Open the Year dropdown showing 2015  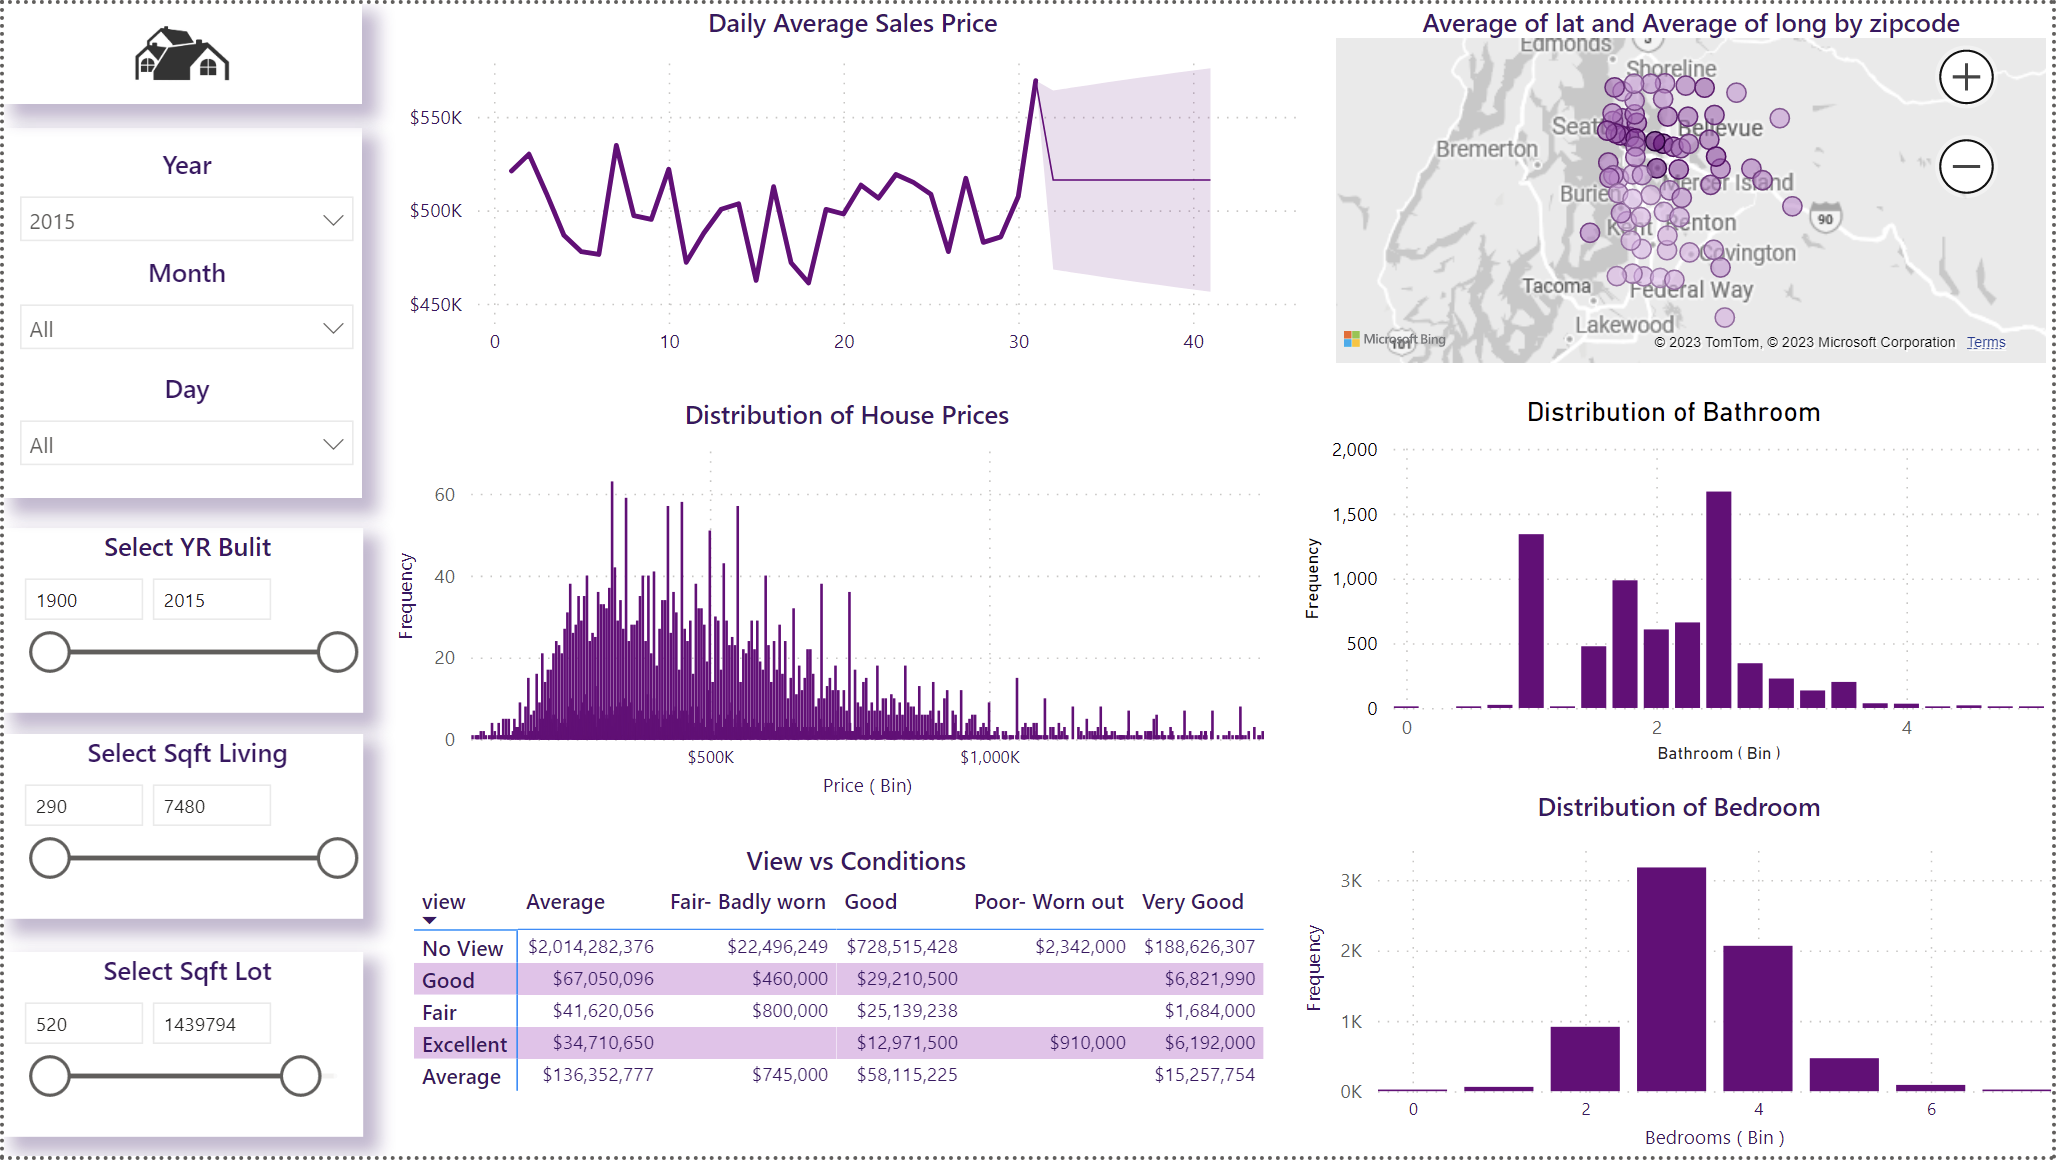(187, 221)
